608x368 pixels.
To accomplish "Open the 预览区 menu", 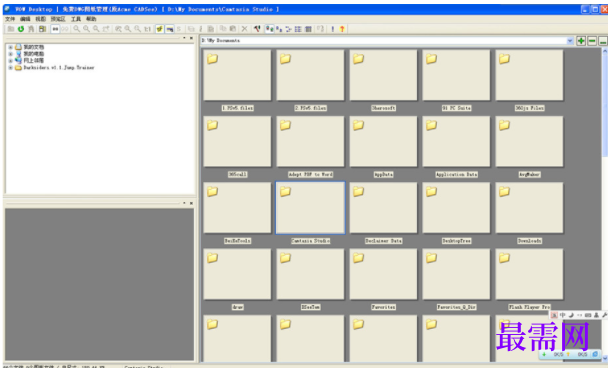I will click(58, 19).
